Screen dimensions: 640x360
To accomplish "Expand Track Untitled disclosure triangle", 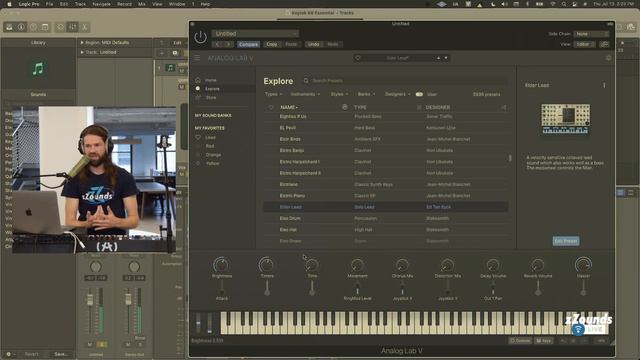I will tap(82, 52).
